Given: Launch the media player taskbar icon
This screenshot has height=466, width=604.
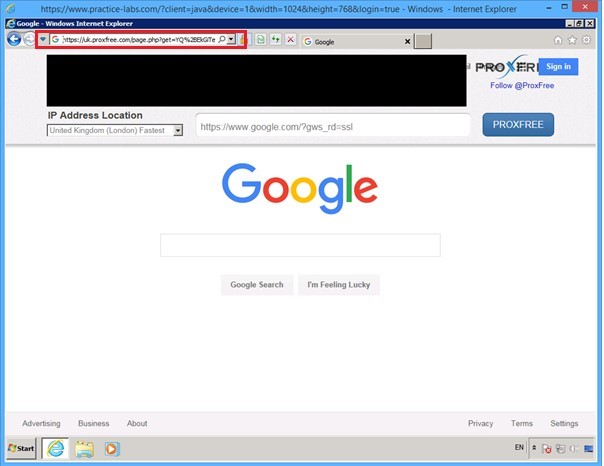Looking at the screenshot, I should click(112, 449).
